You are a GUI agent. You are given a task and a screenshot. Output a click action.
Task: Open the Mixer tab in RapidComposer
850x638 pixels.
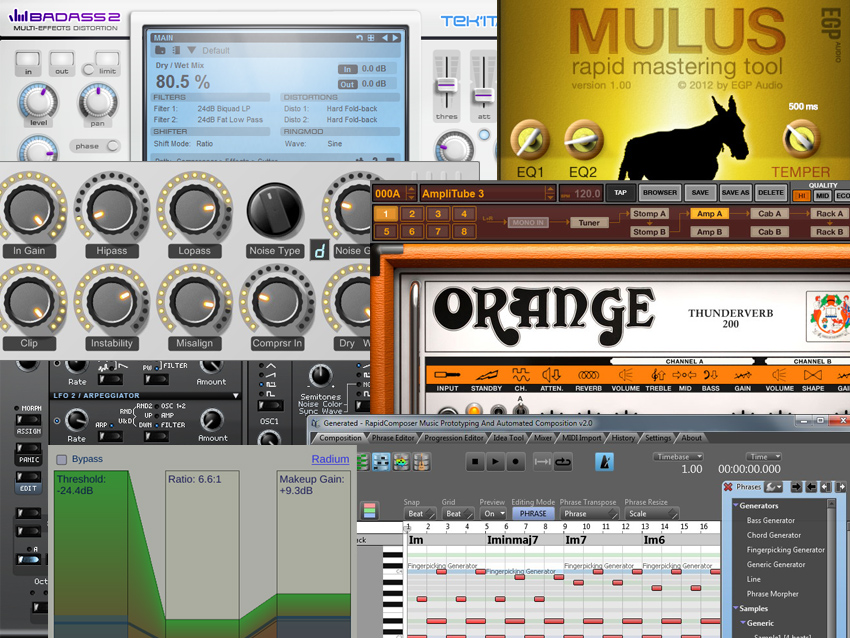(543, 438)
